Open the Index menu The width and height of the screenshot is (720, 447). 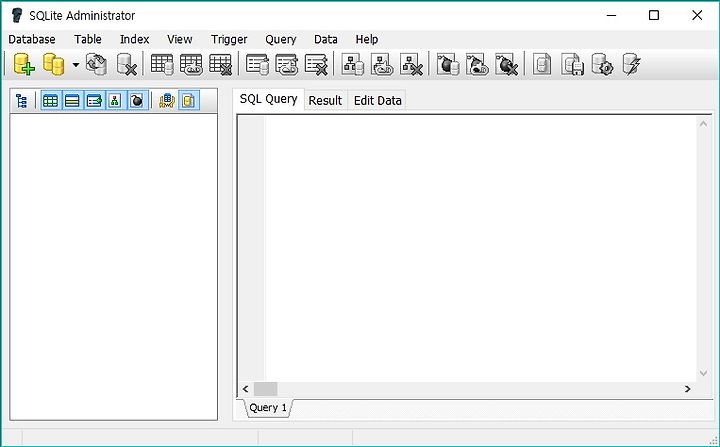coord(135,40)
